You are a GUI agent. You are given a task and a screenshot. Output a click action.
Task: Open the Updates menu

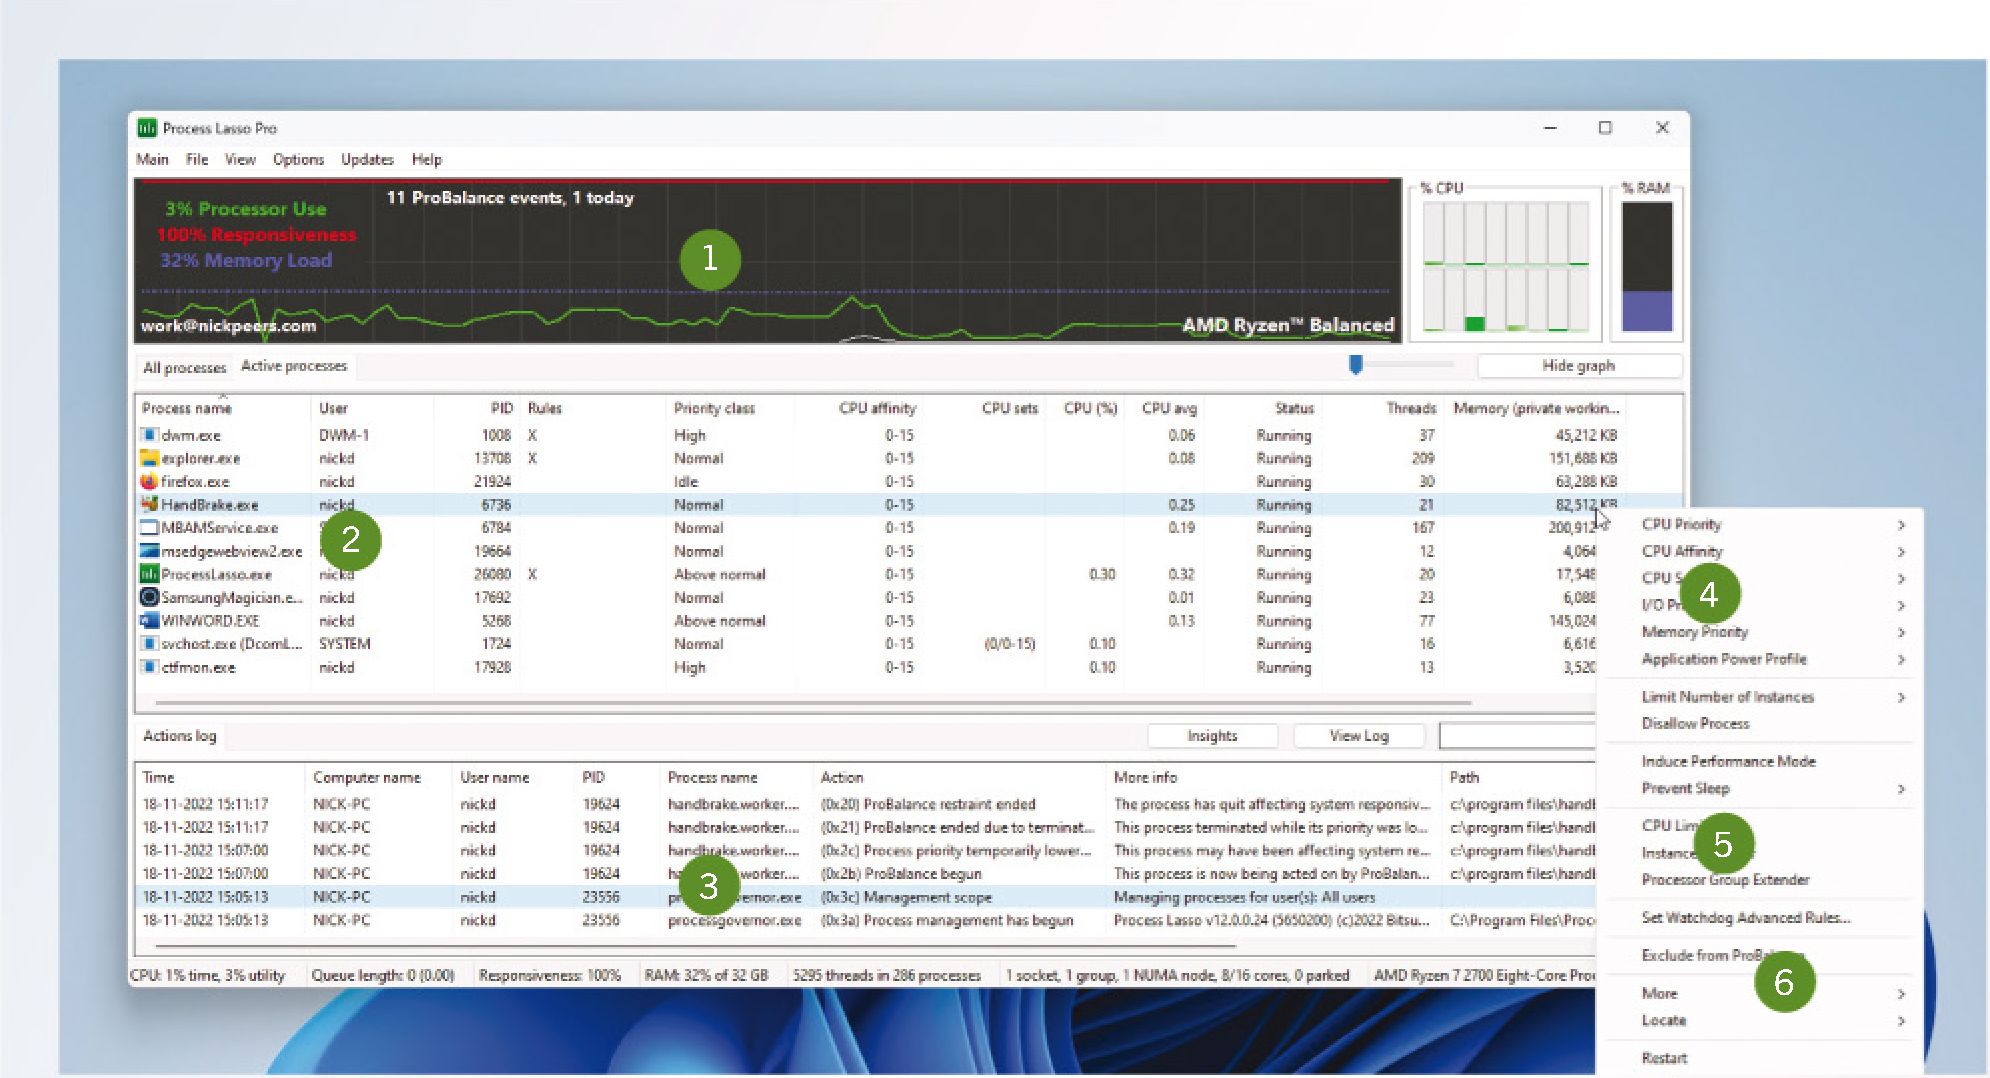pyautogui.click(x=367, y=159)
